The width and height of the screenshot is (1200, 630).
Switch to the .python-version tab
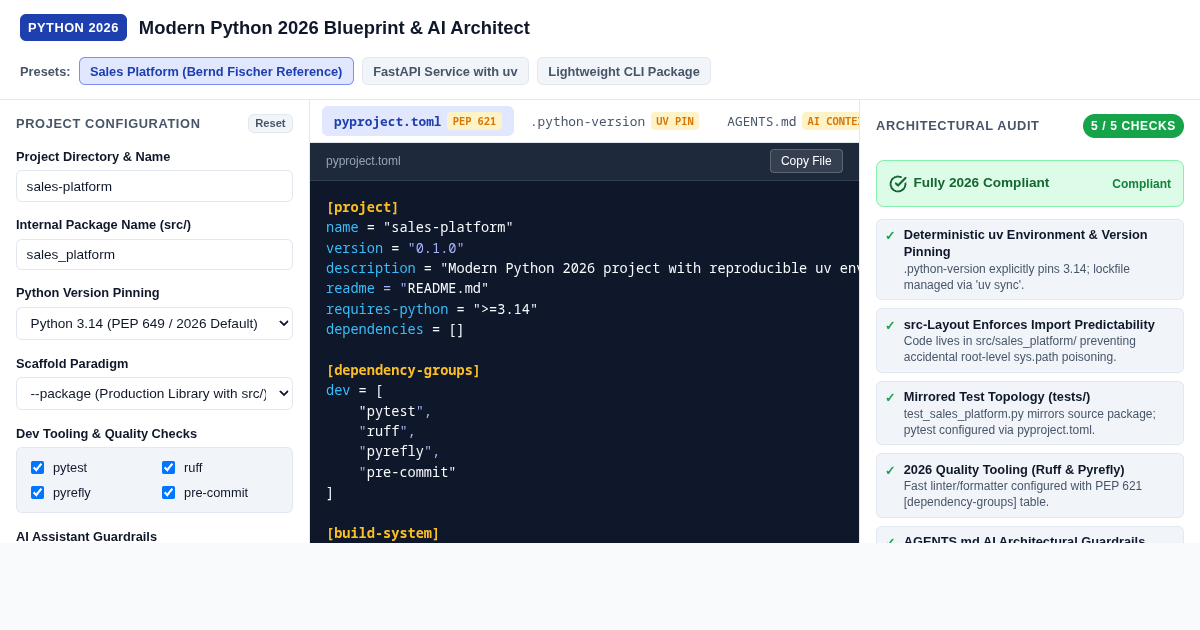[x=614, y=121]
